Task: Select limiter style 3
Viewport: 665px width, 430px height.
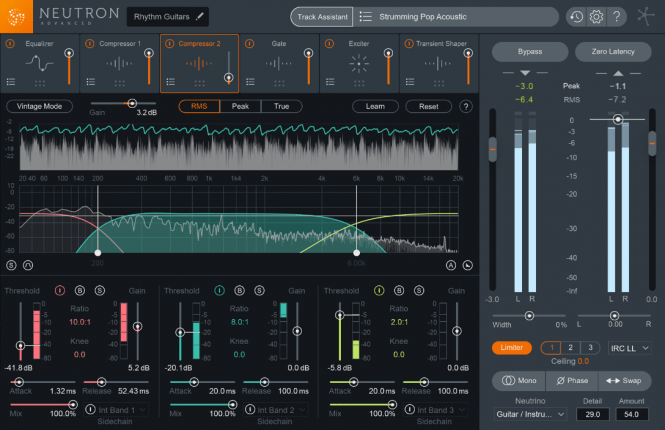Action: click(590, 348)
